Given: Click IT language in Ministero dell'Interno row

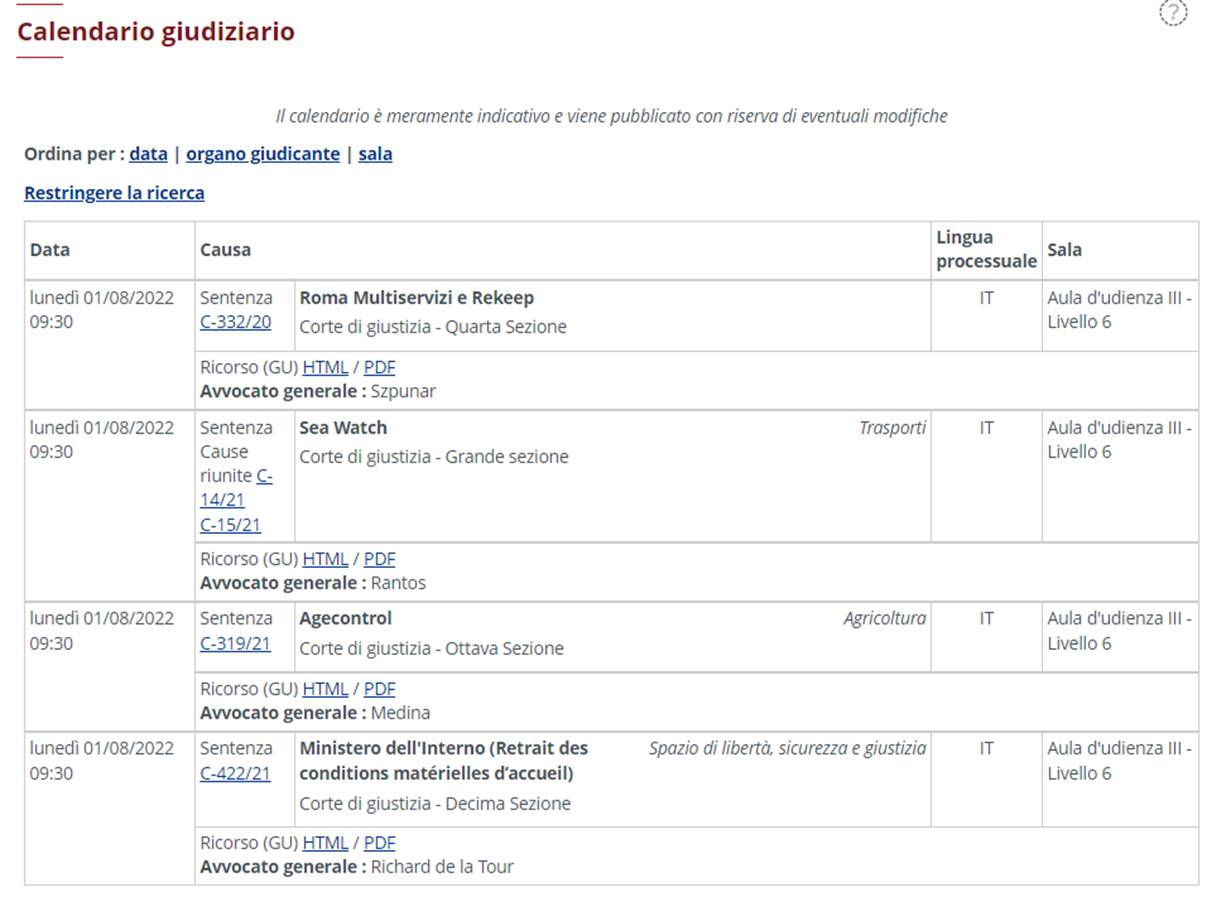Looking at the screenshot, I should (987, 747).
